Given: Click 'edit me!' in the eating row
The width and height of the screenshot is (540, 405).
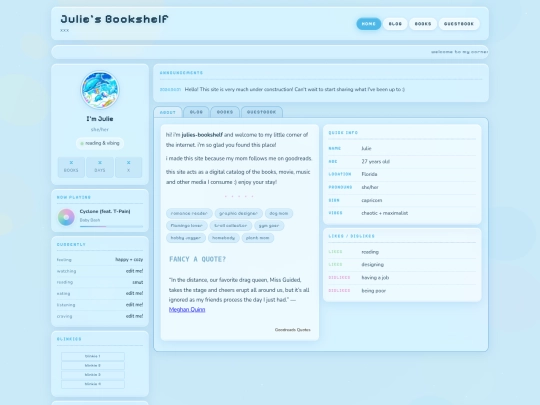Looking at the screenshot, I should pos(134,293).
